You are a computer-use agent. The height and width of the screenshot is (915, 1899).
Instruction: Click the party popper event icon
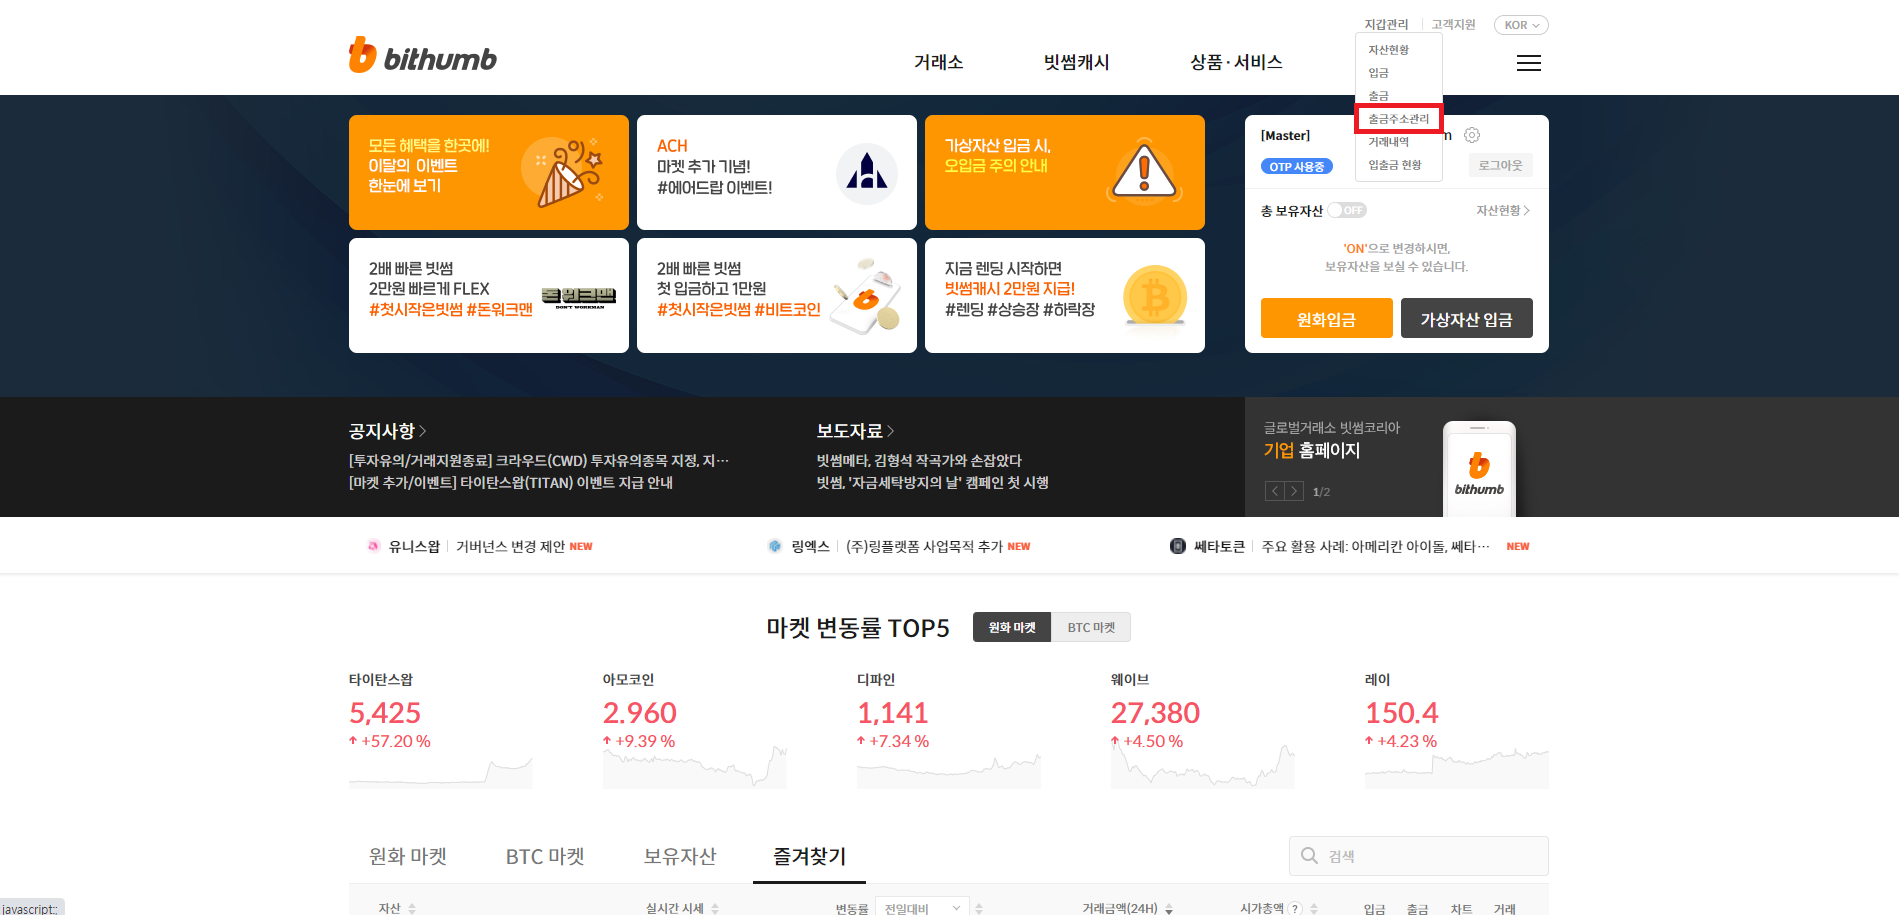point(565,173)
